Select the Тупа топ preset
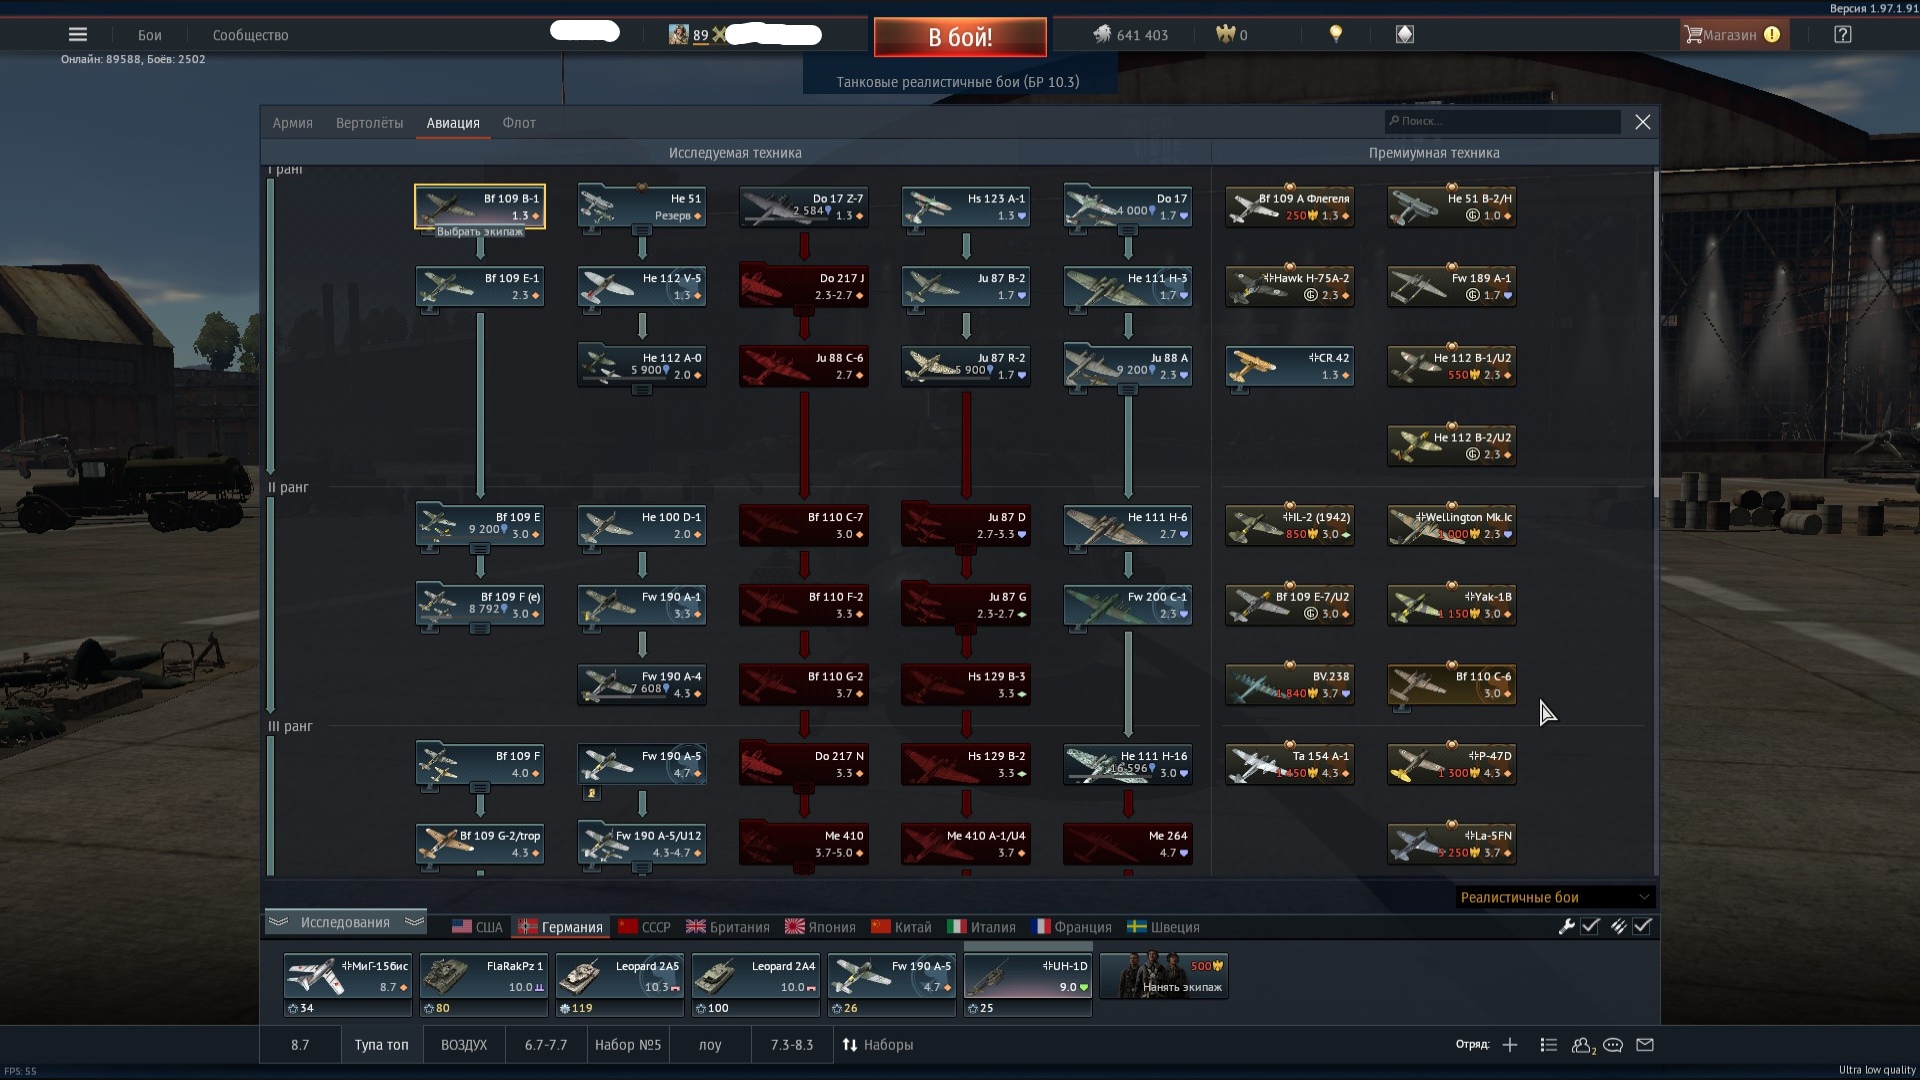Image resolution: width=1920 pixels, height=1080 pixels. [x=382, y=1045]
